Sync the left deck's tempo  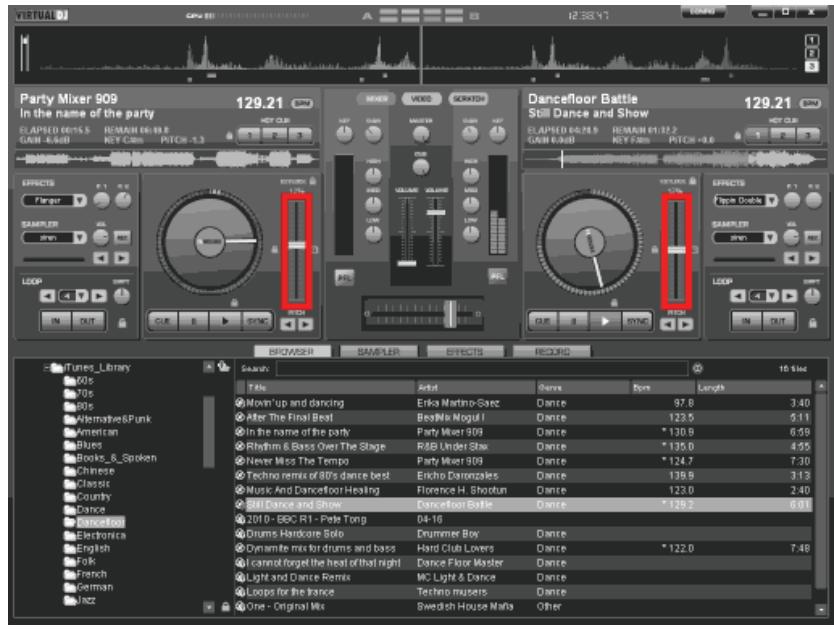(257, 321)
